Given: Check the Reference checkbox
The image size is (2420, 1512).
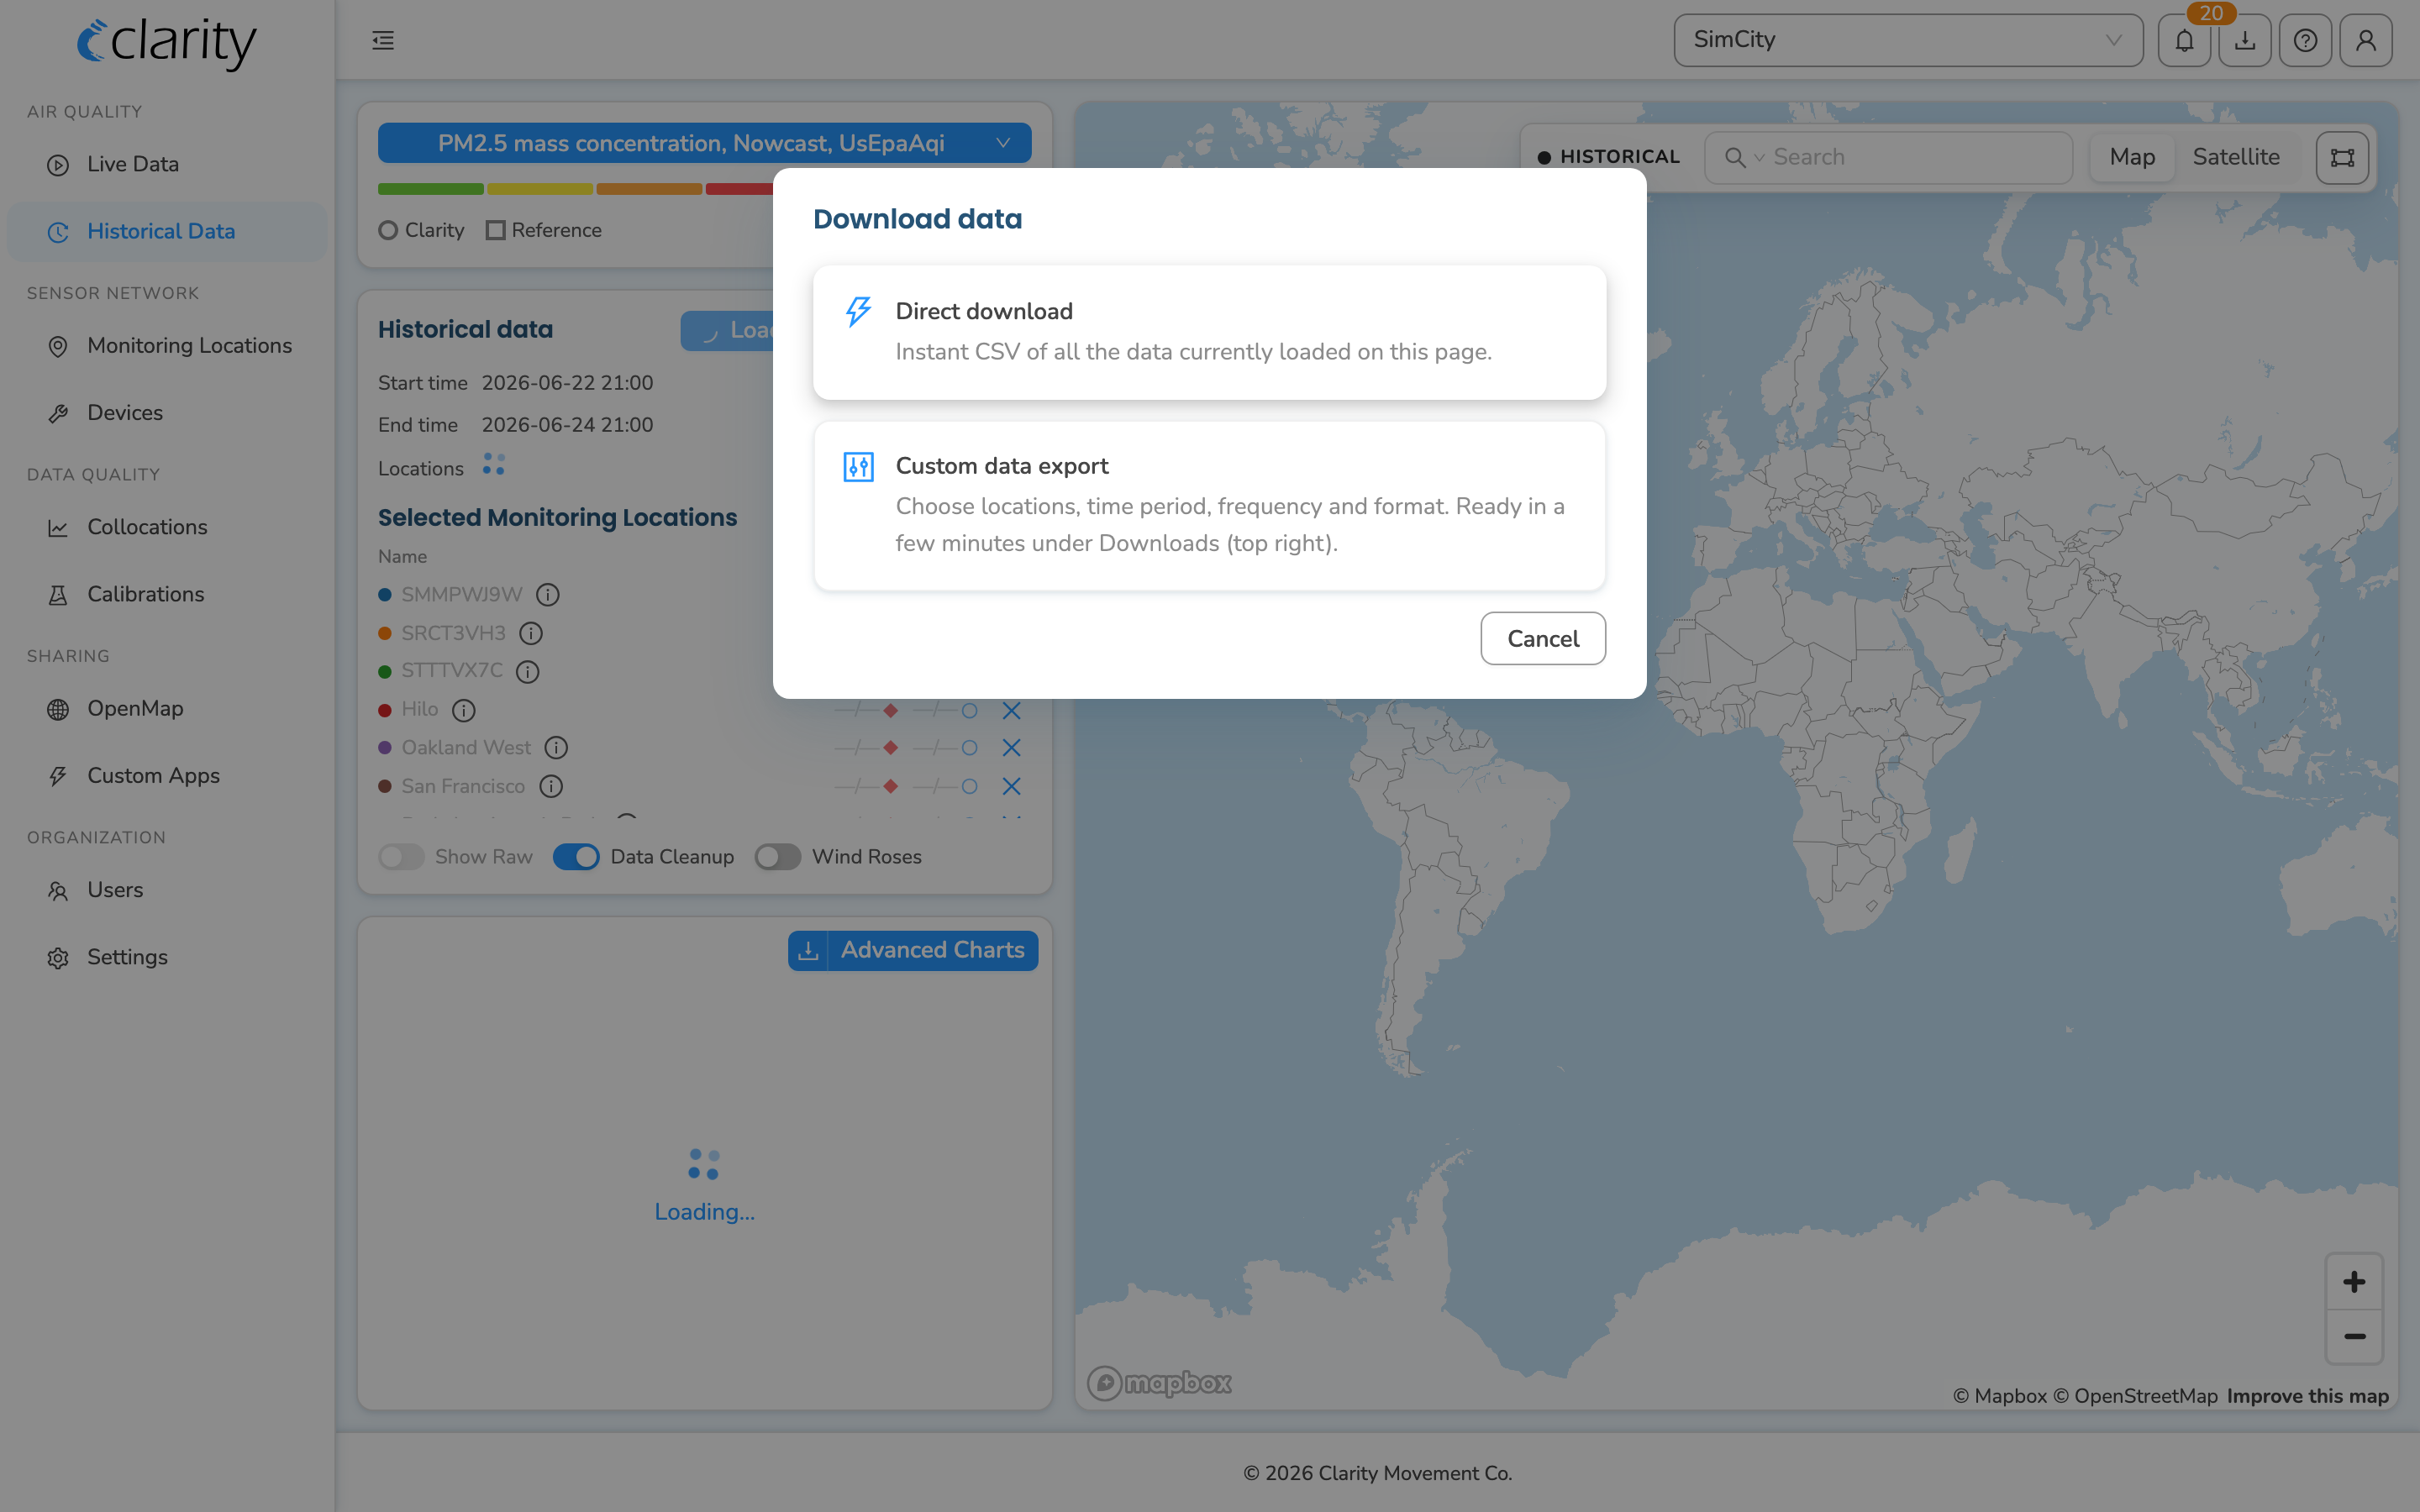Looking at the screenshot, I should [495, 230].
